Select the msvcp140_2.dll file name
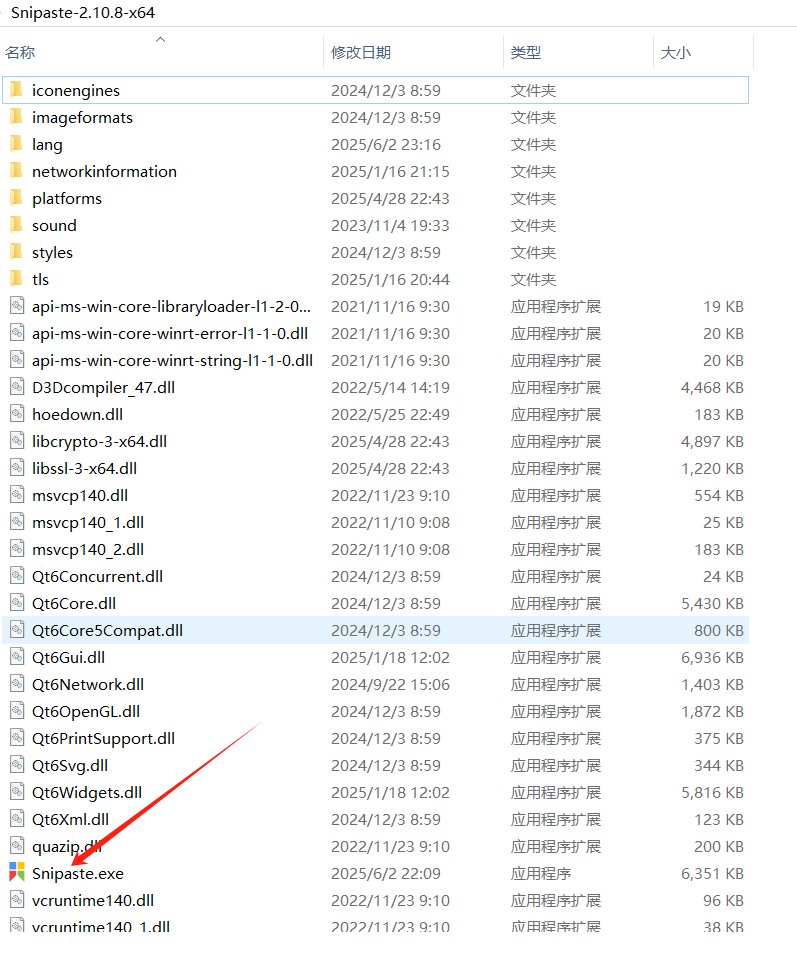 pyautogui.click(x=88, y=549)
